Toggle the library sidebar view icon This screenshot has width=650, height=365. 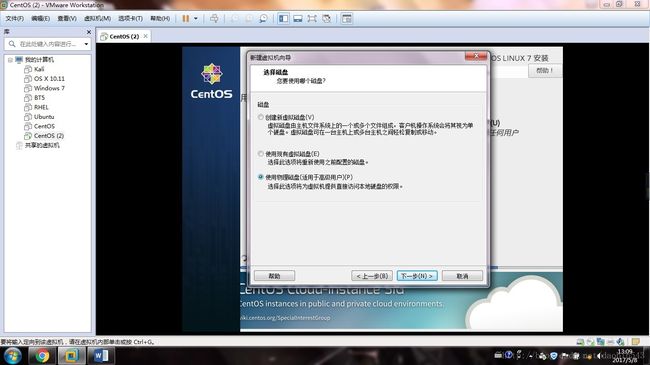(284, 19)
